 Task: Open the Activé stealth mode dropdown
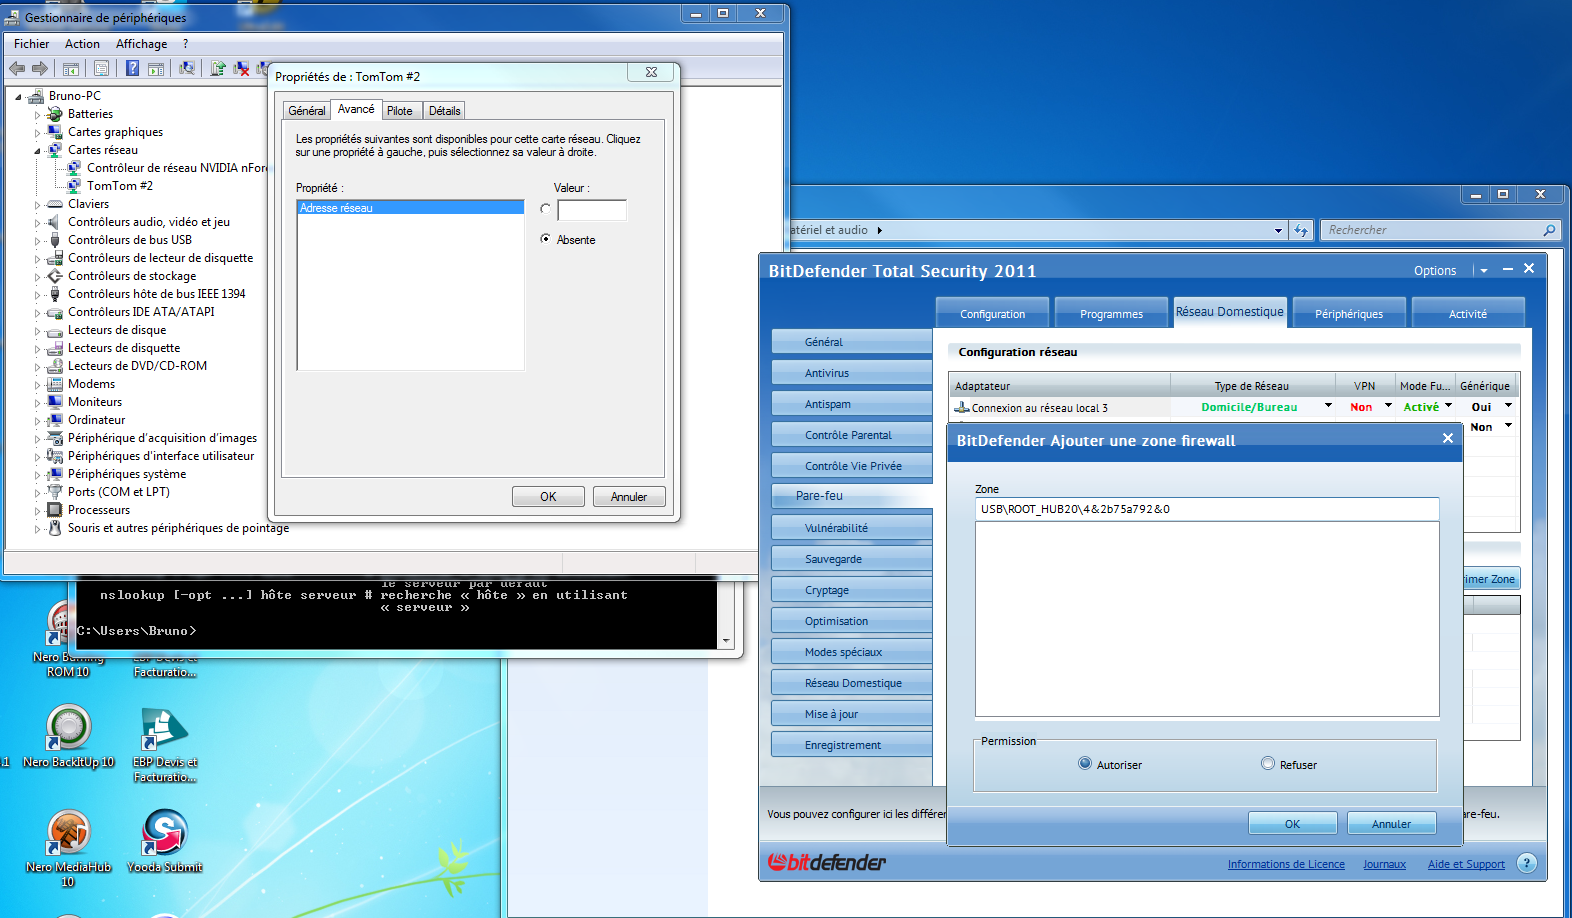[1448, 406]
